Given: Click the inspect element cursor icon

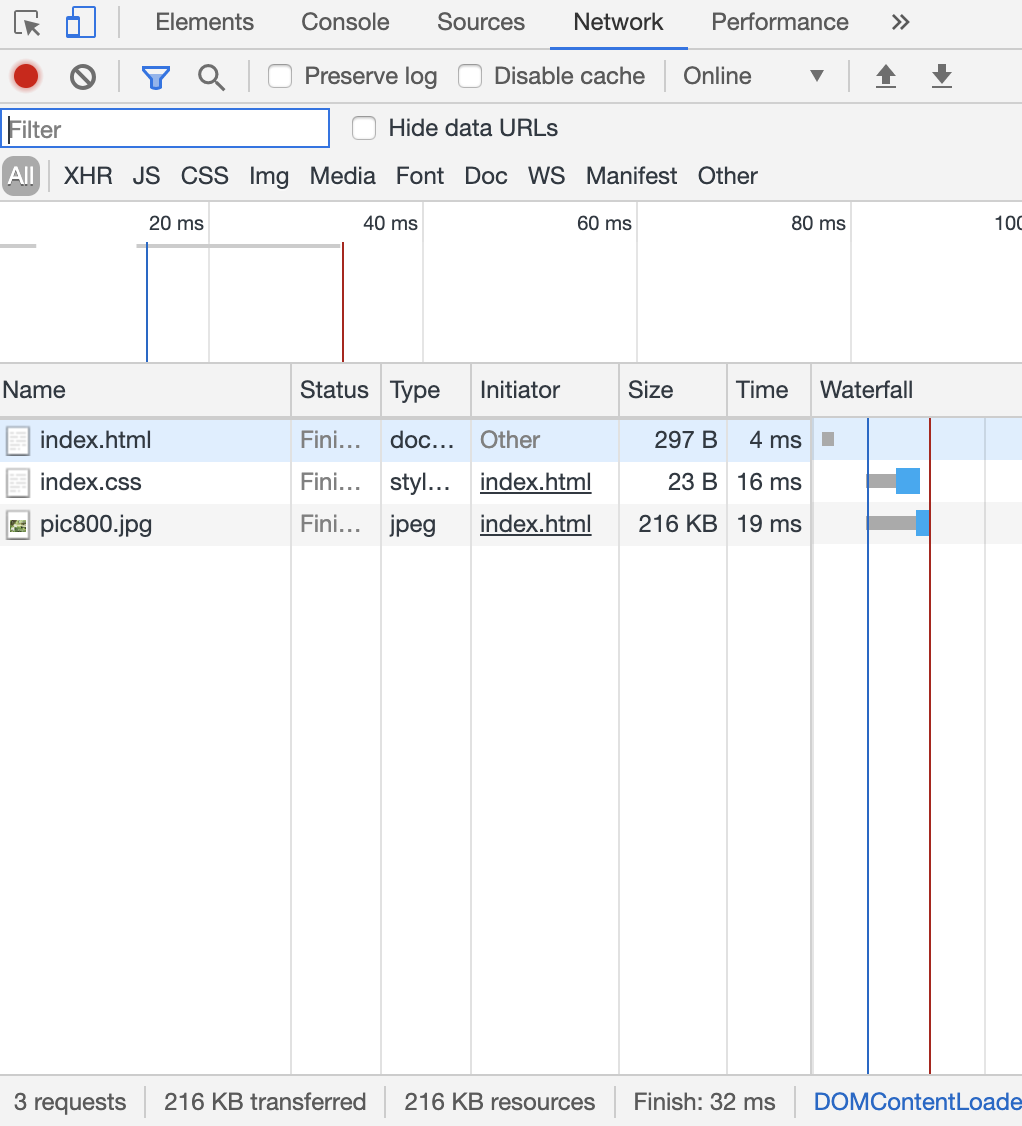Looking at the screenshot, I should 27,23.
